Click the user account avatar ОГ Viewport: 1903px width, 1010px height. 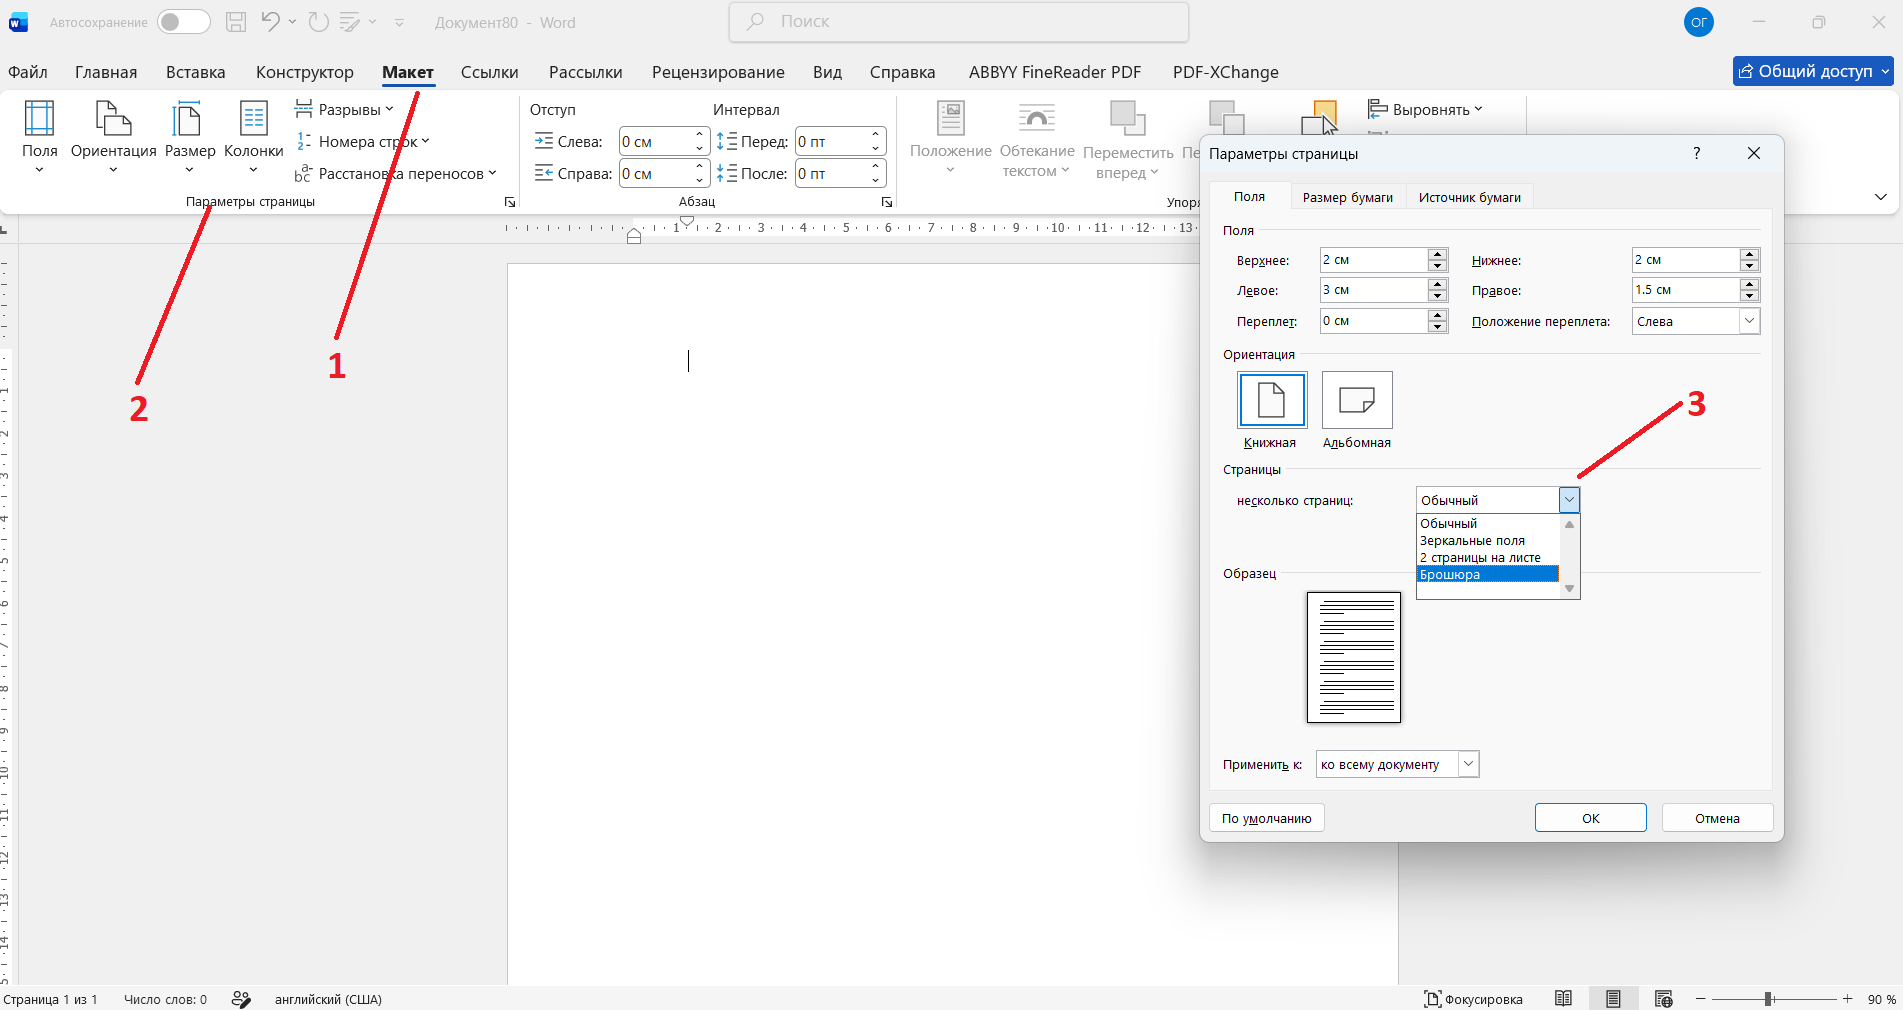tap(1699, 22)
